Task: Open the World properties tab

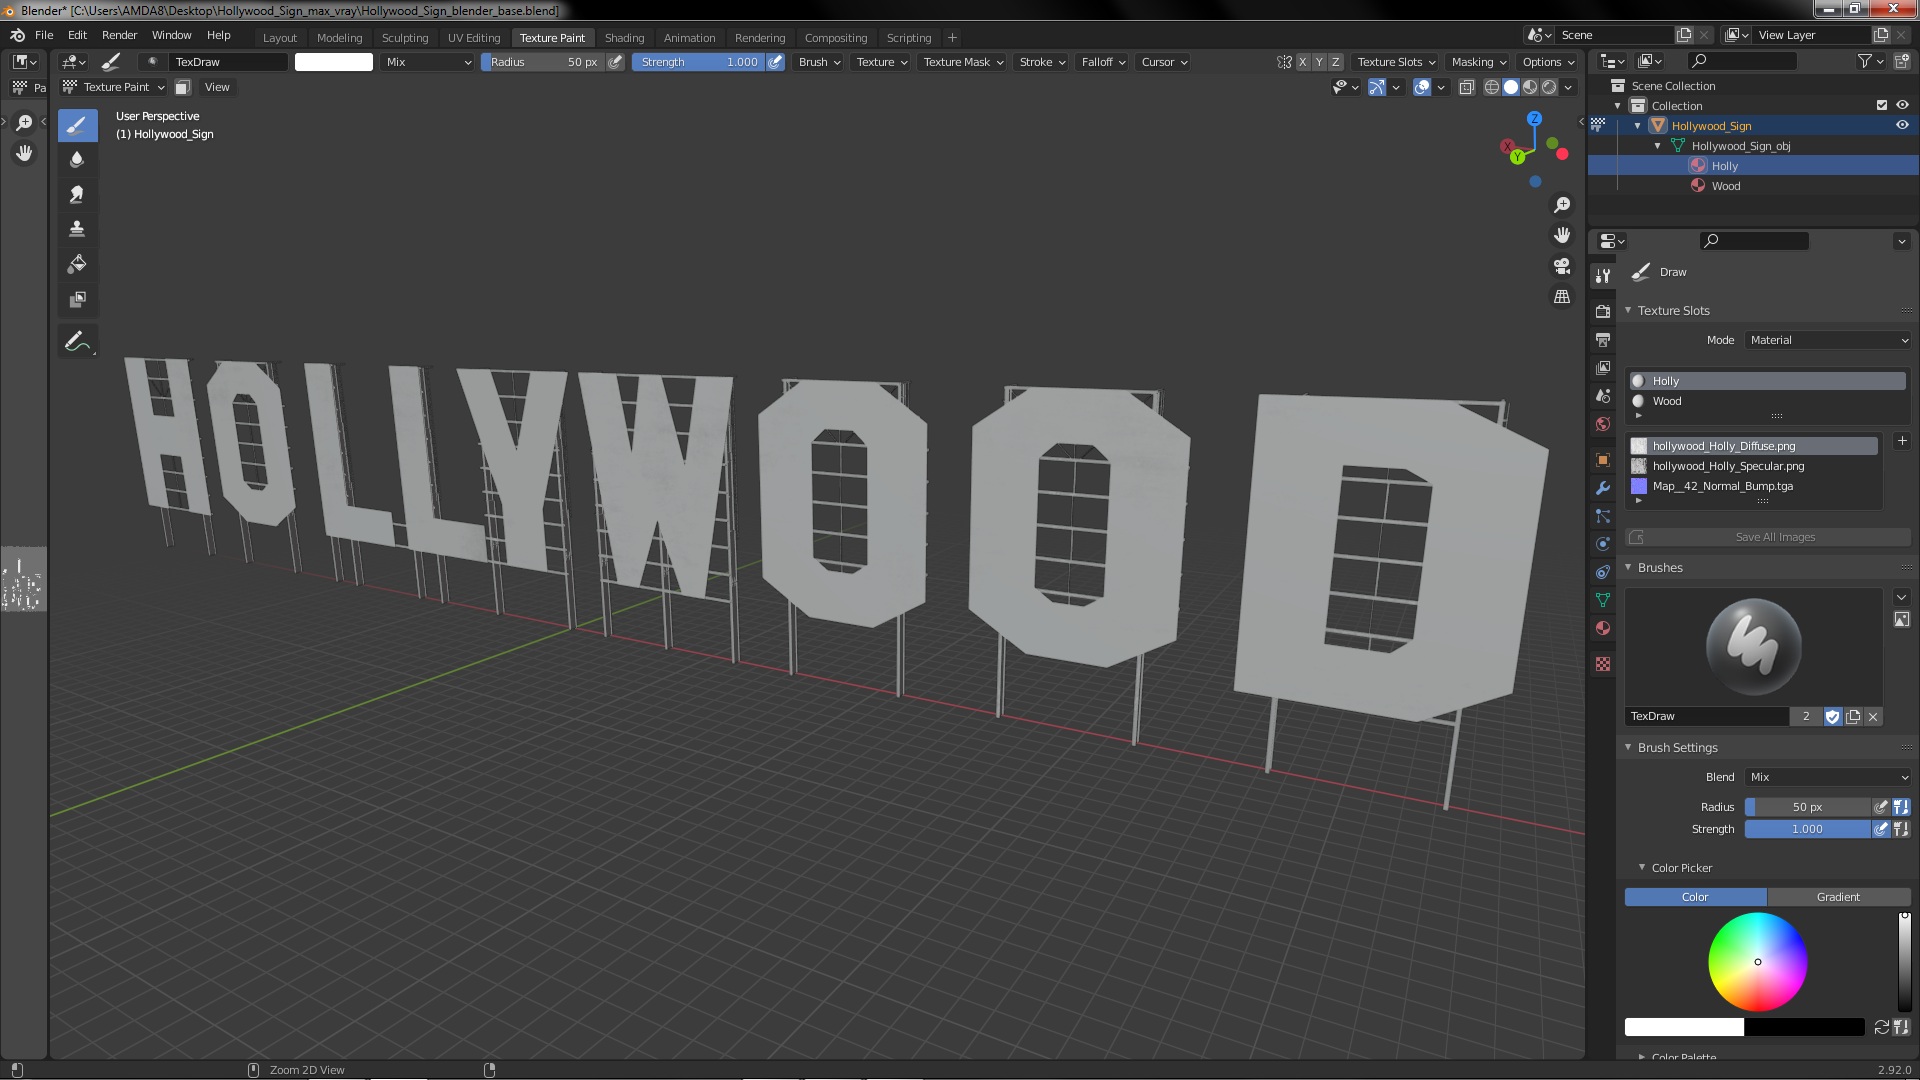Action: click(1603, 424)
